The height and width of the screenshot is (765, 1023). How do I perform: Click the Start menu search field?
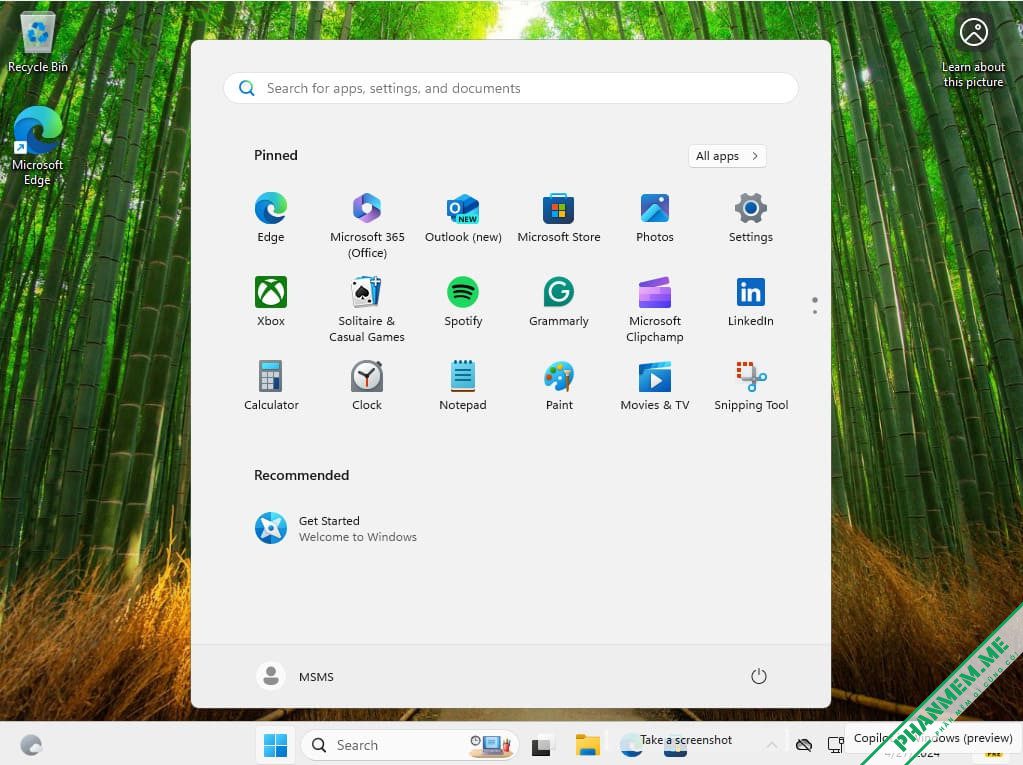coord(511,88)
